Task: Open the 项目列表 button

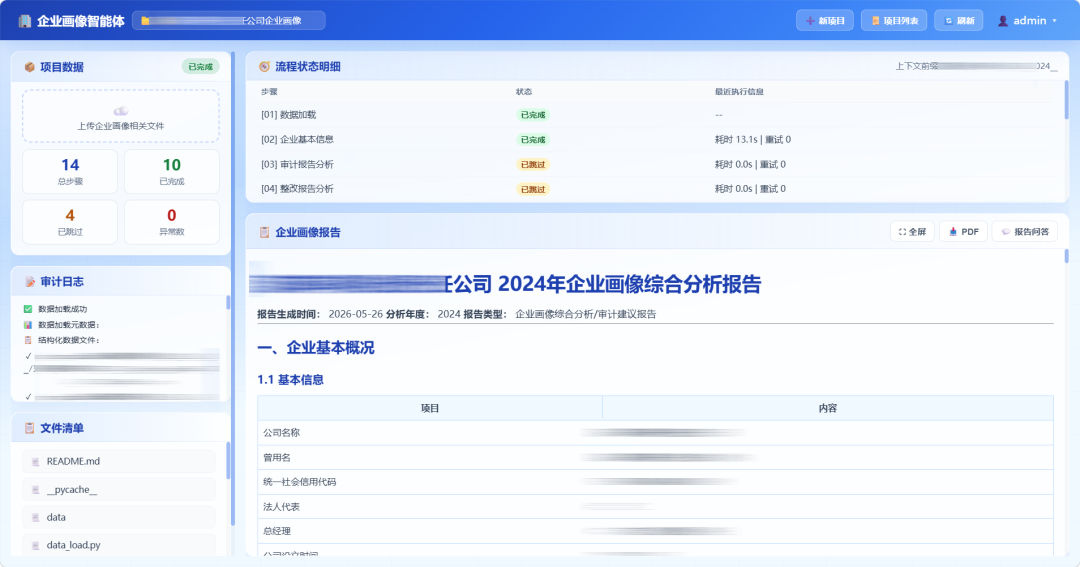Action: tap(894, 21)
